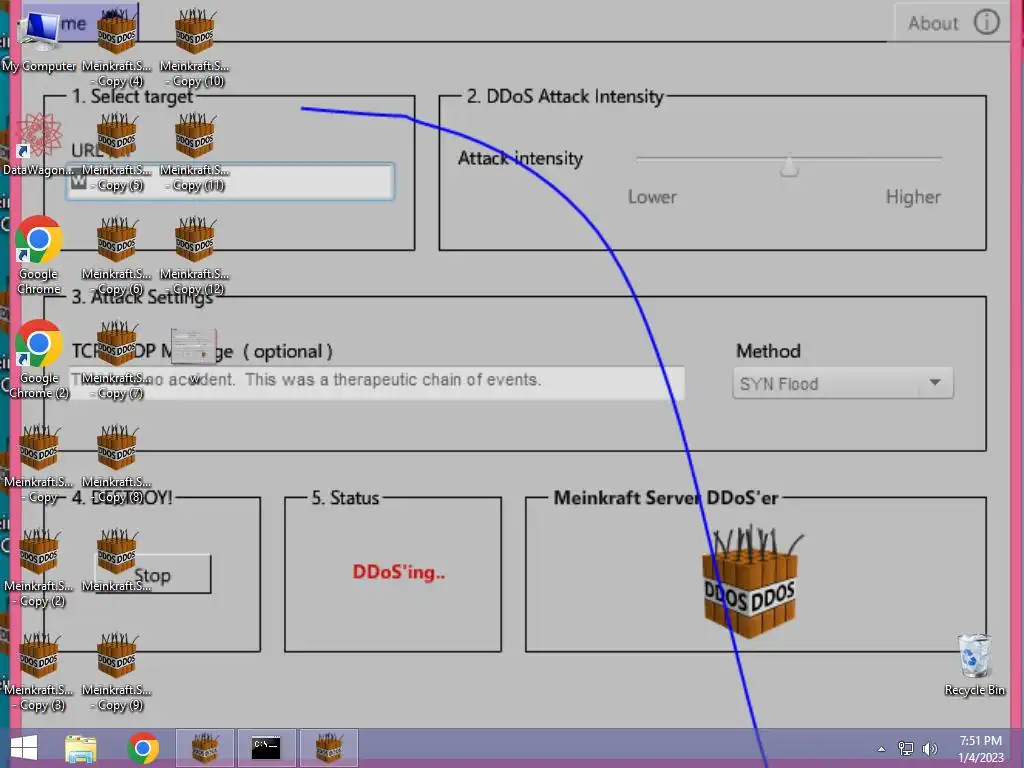The width and height of the screenshot is (1024, 768).
Task: Select Meinkraft S... - Copy (10) desktop icon
Action: [195, 47]
